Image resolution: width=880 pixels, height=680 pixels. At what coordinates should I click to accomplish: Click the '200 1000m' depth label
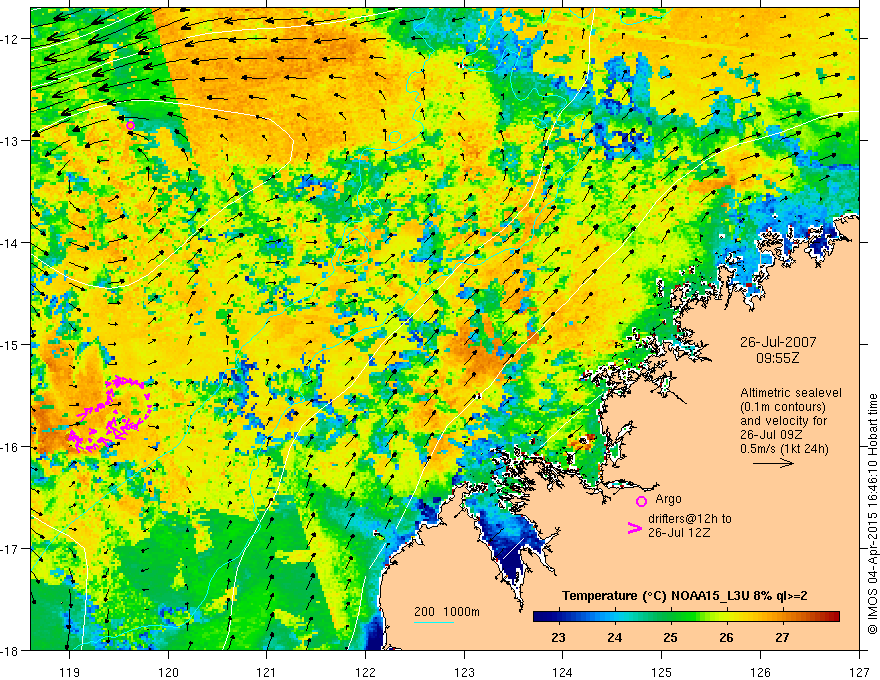tap(447, 612)
